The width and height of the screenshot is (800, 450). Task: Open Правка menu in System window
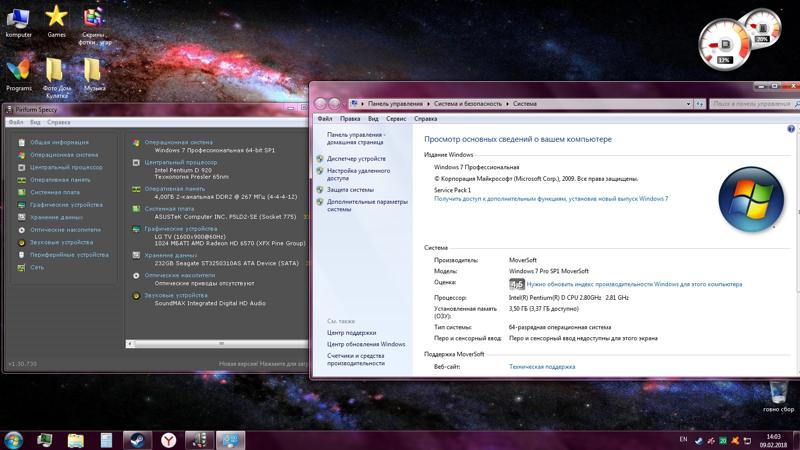pos(350,119)
